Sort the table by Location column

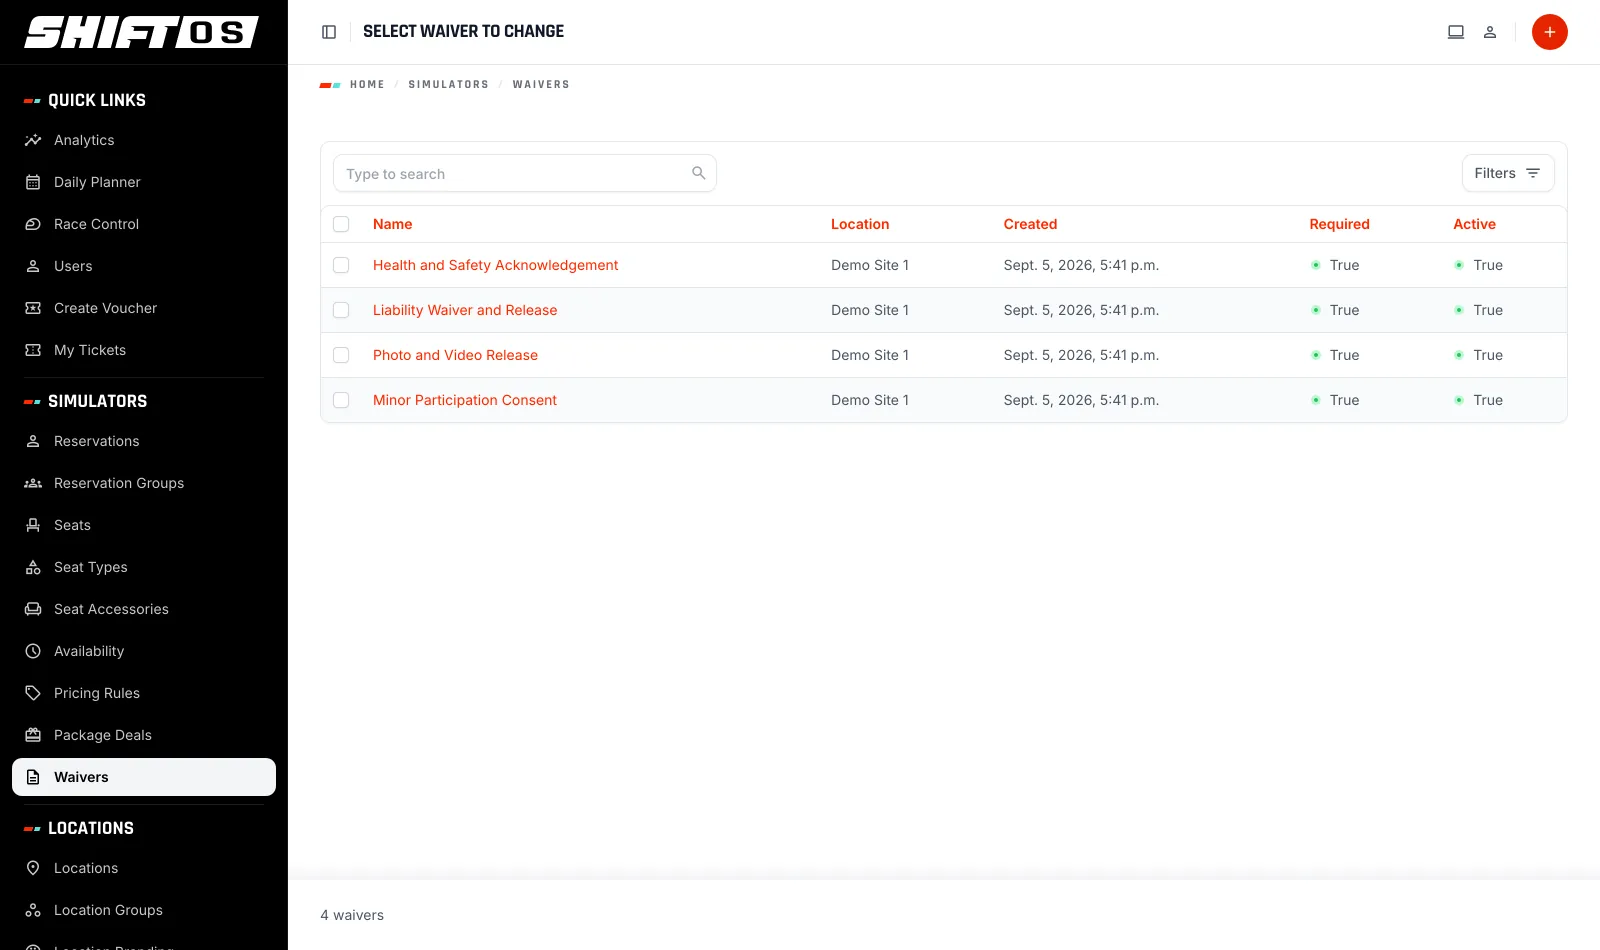(x=860, y=224)
